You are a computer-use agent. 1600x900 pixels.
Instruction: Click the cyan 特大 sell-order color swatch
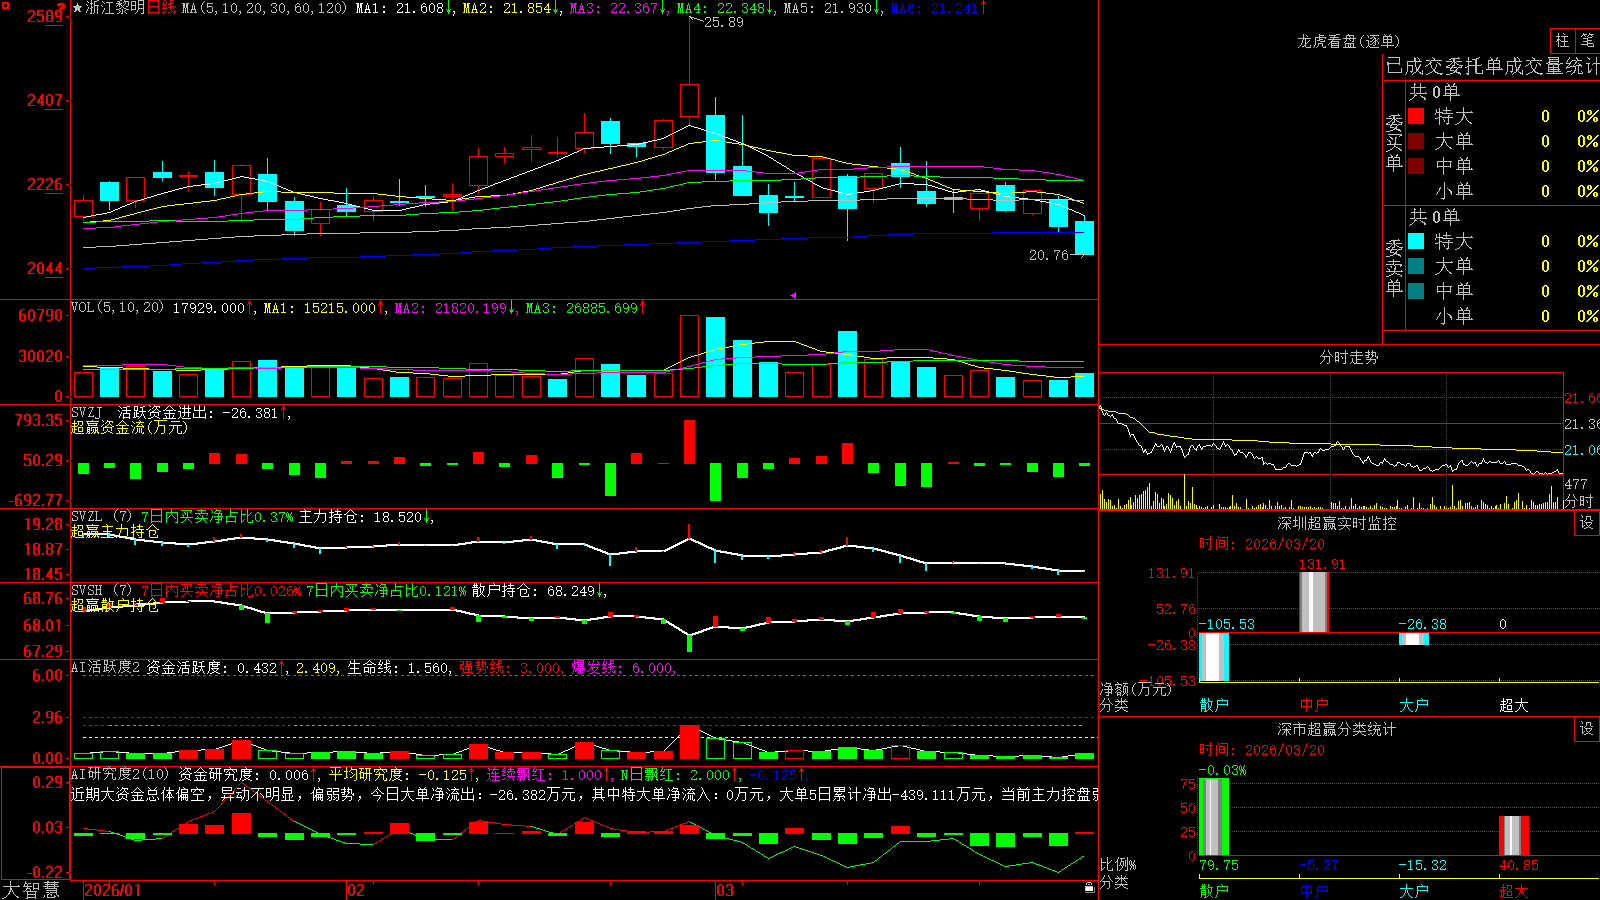(x=1416, y=241)
